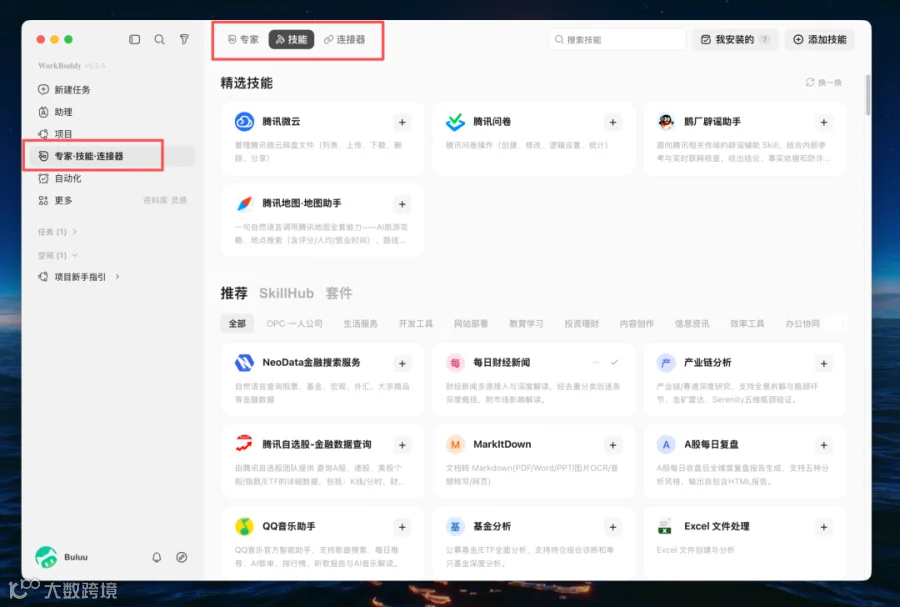
Task: Filter by 开发工具 category
Action: click(416, 324)
